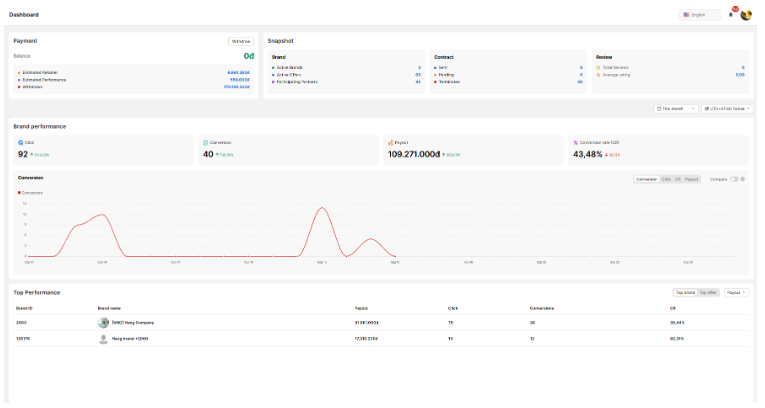Switch chart to the Payout tab
The image size is (765, 408).
691,179
